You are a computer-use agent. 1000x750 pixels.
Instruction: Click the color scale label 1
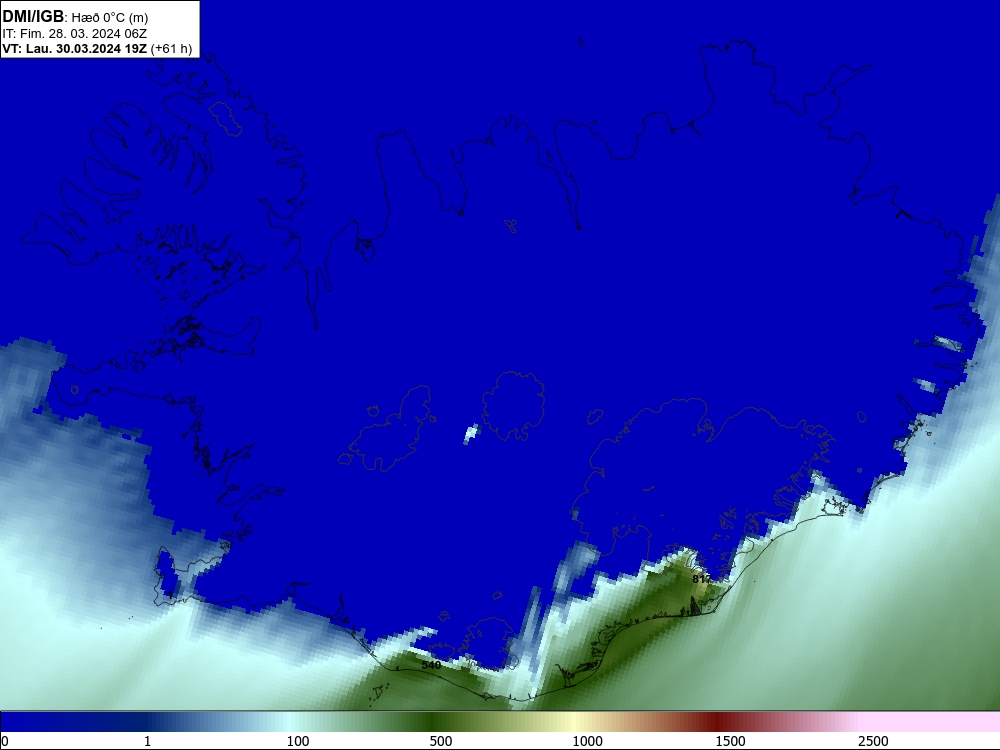(x=147, y=741)
